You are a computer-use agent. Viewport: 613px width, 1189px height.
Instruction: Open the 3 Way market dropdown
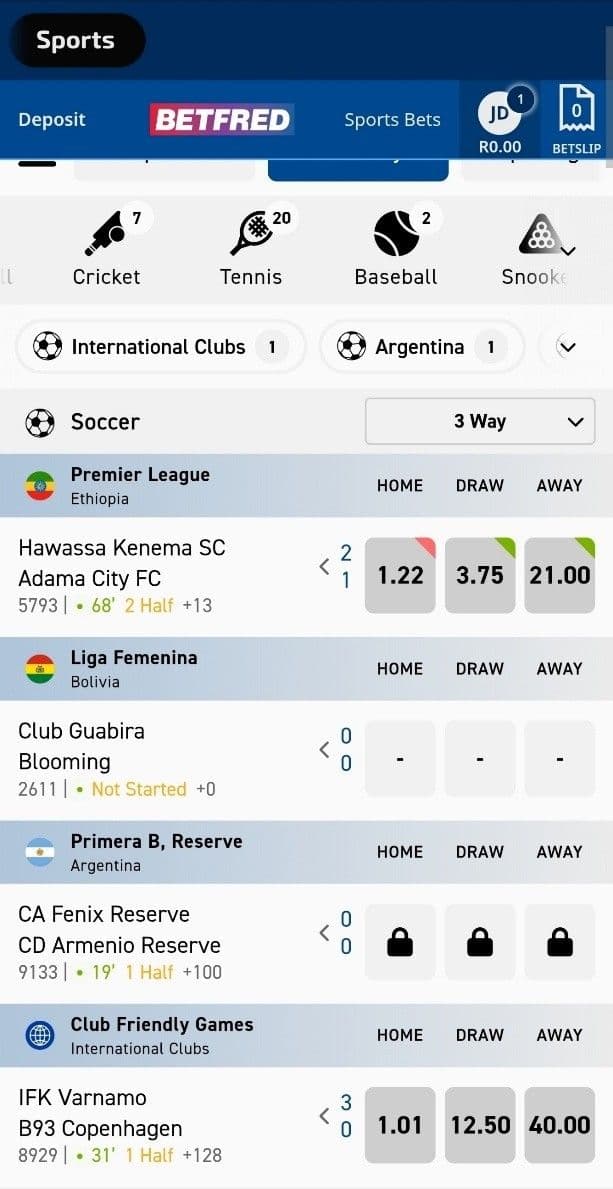coord(479,421)
